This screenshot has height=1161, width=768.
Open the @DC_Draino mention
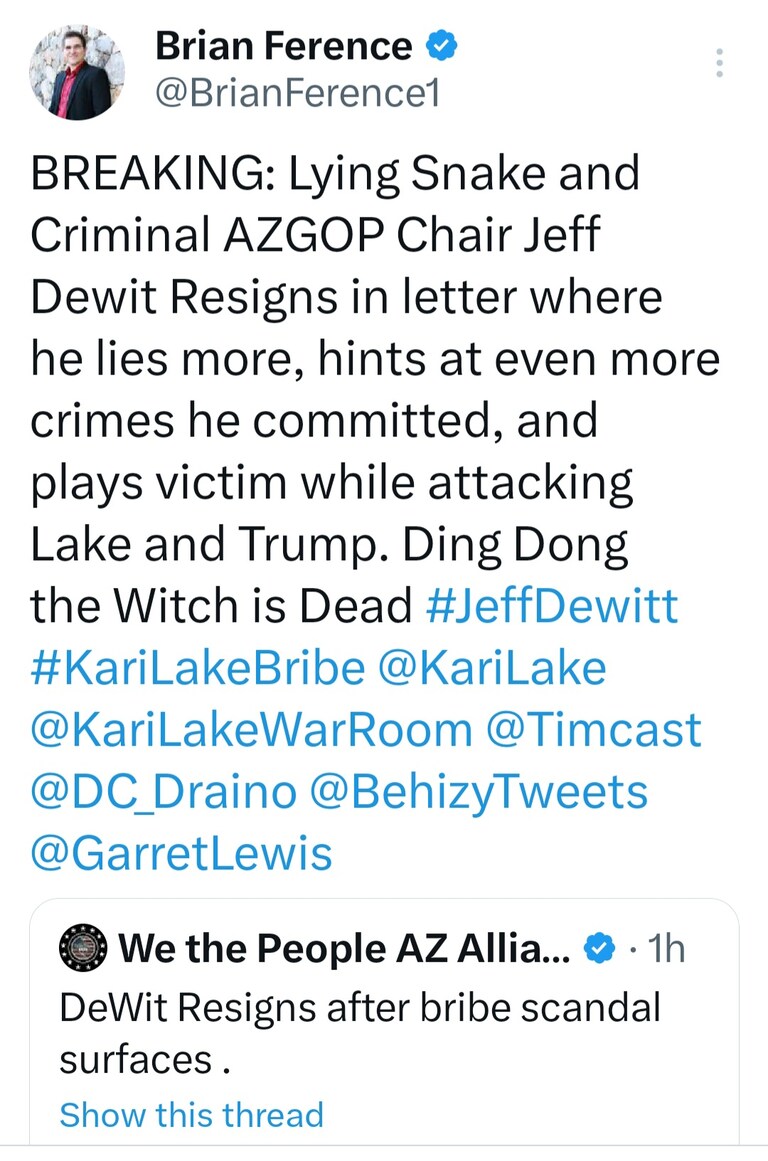click(x=164, y=792)
